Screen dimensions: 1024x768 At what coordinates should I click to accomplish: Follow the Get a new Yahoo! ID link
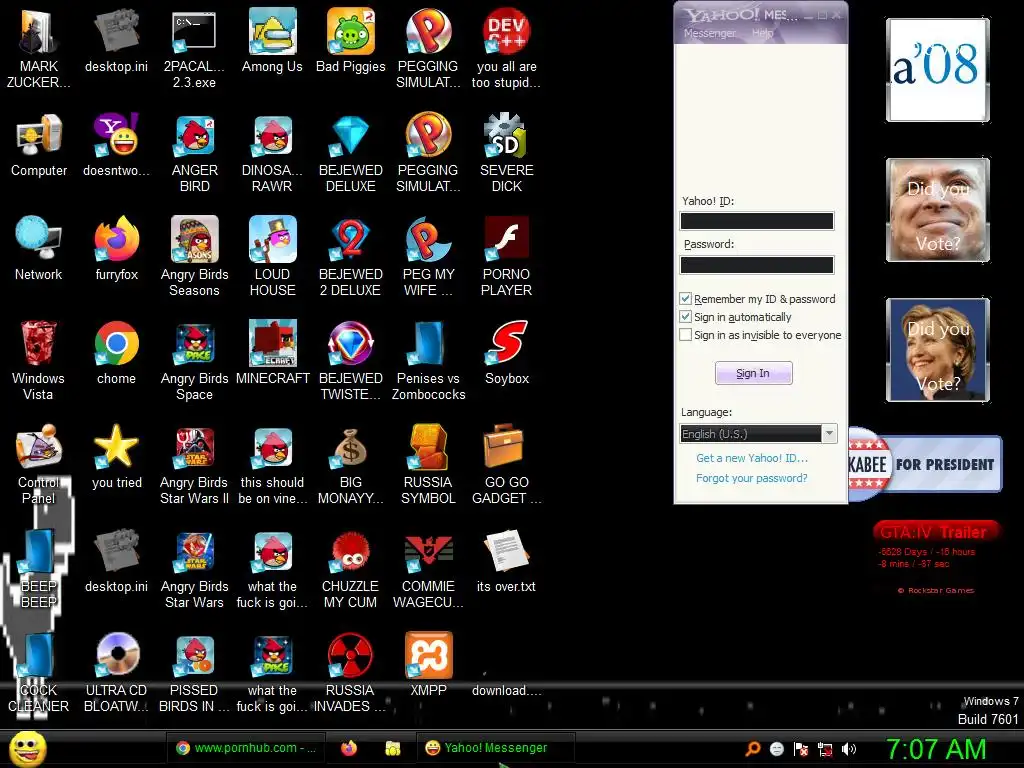pos(752,458)
